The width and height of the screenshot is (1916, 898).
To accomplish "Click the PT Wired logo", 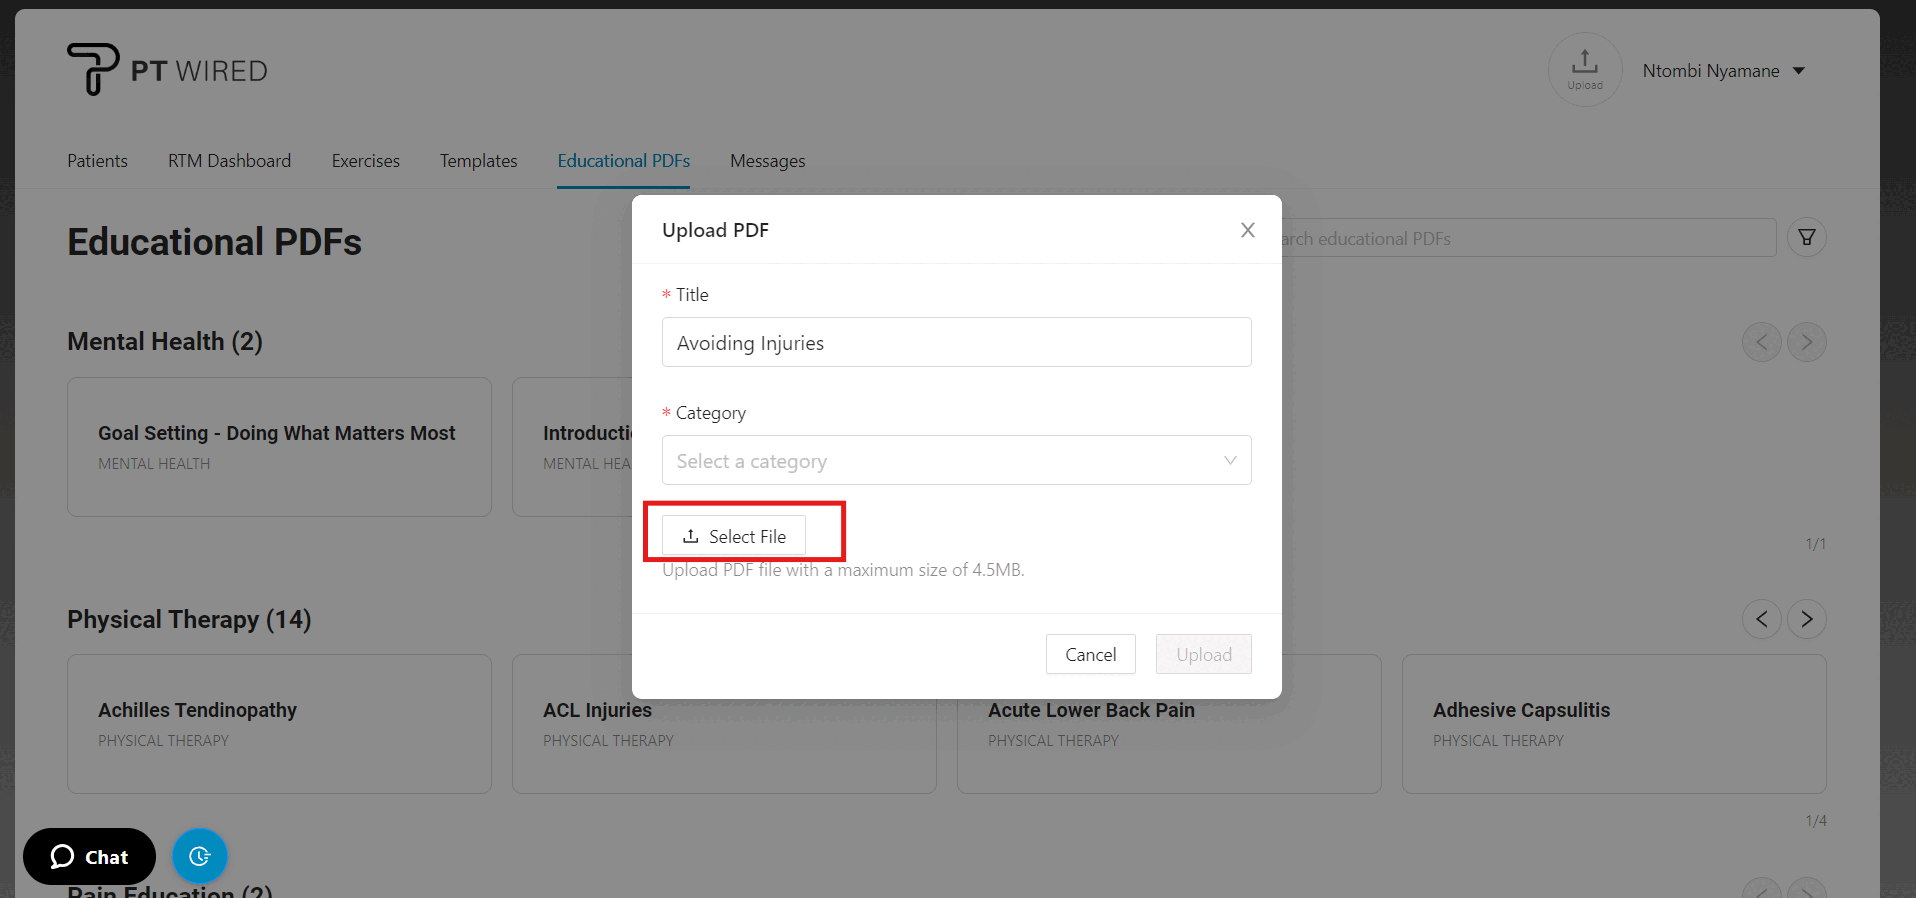I will point(167,70).
